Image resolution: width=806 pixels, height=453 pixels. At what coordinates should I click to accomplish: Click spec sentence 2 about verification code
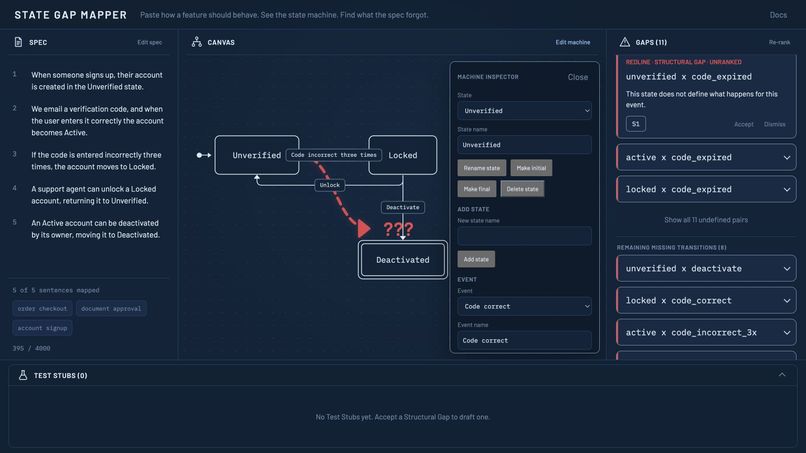pos(97,121)
